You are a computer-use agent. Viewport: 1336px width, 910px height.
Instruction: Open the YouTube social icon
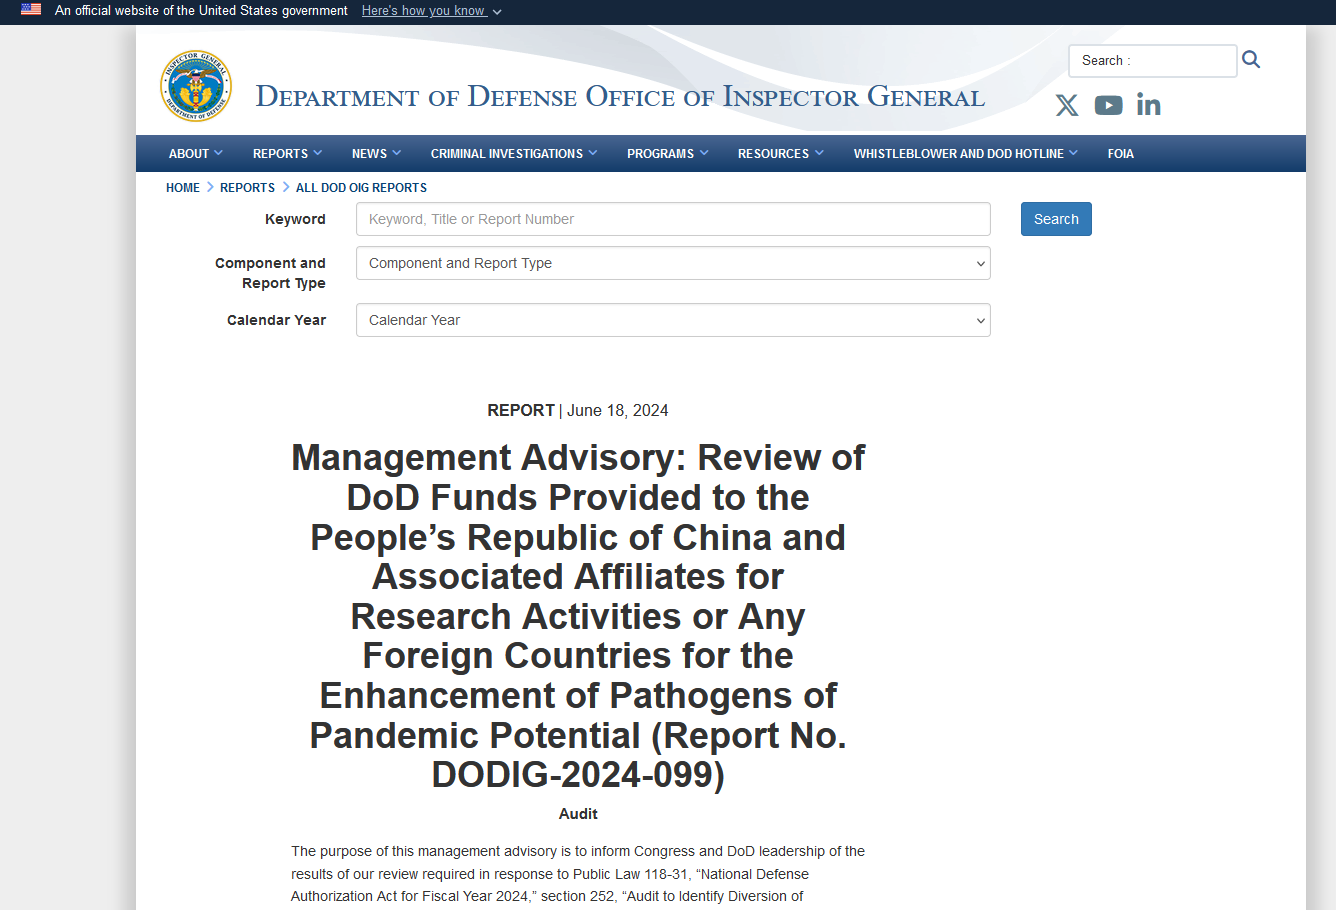click(x=1108, y=105)
